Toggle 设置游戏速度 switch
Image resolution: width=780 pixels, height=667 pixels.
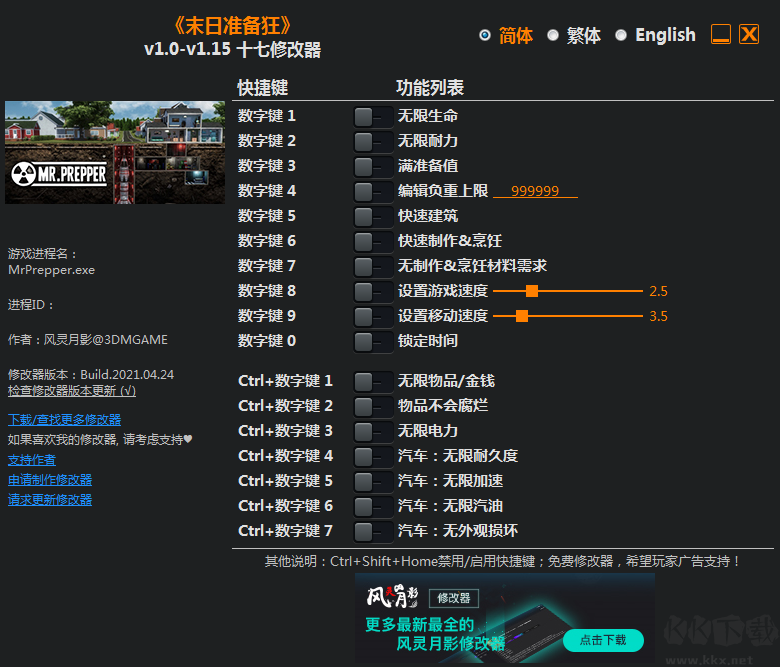coord(373,292)
